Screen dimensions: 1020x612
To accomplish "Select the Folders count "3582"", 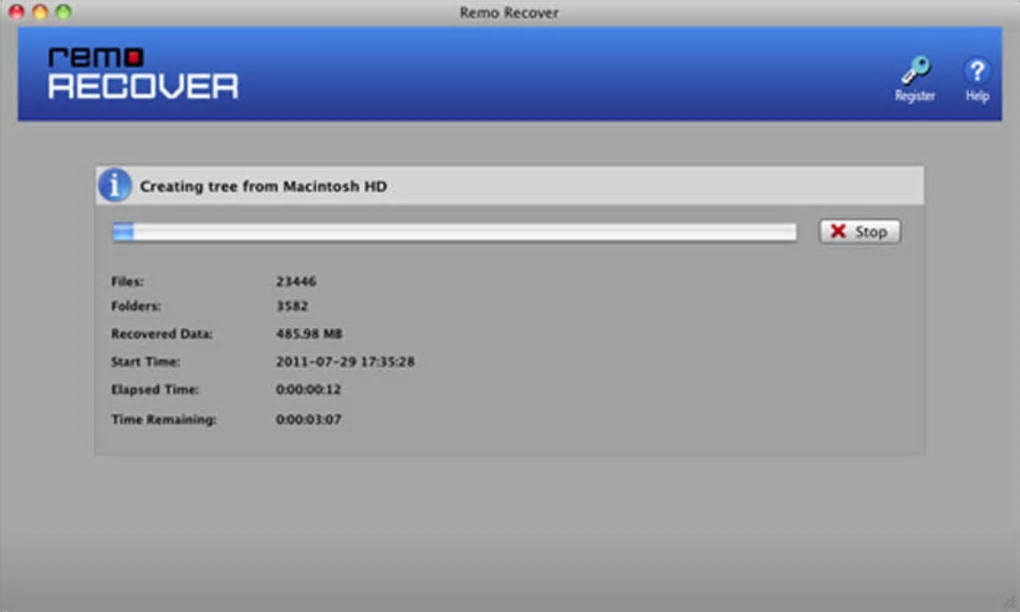I will point(292,306).
